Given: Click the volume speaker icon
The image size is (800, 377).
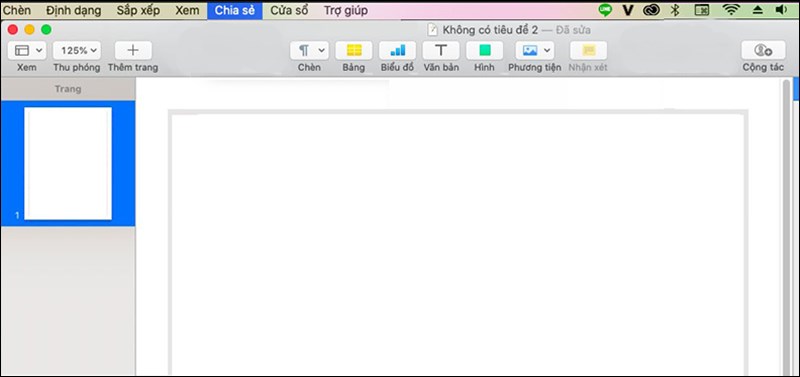Looking at the screenshot, I should pyautogui.click(x=781, y=10).
